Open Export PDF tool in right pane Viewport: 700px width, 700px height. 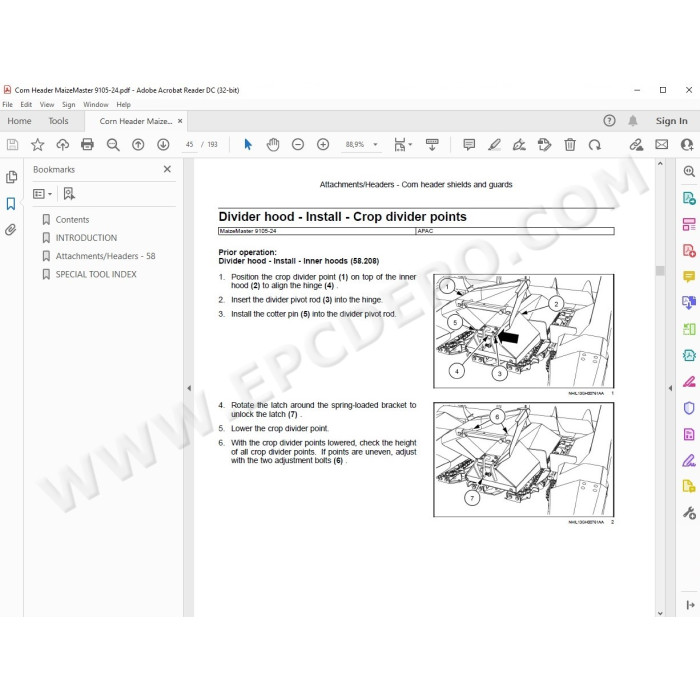(689, 198)
